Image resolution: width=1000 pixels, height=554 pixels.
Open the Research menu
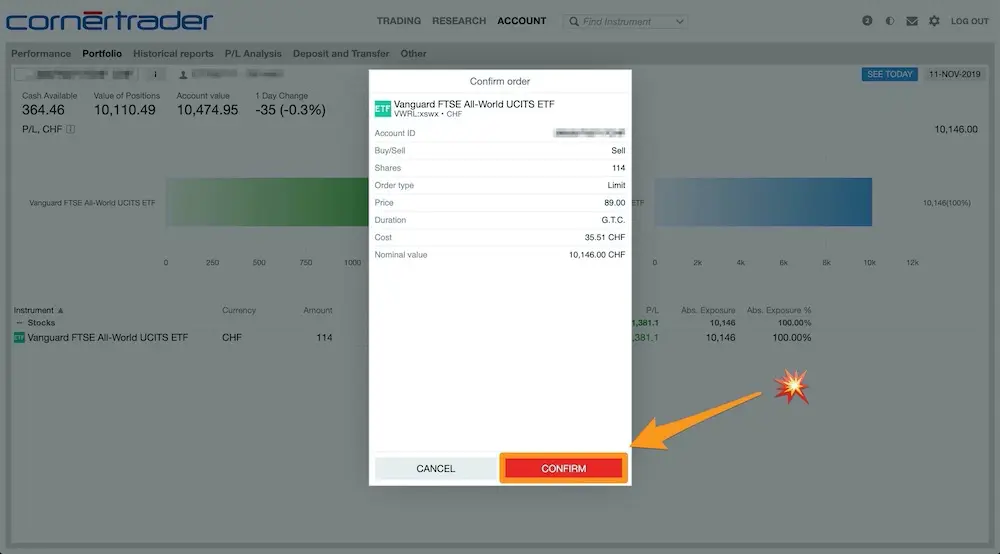pyautogui.click(x=459, y=21)
